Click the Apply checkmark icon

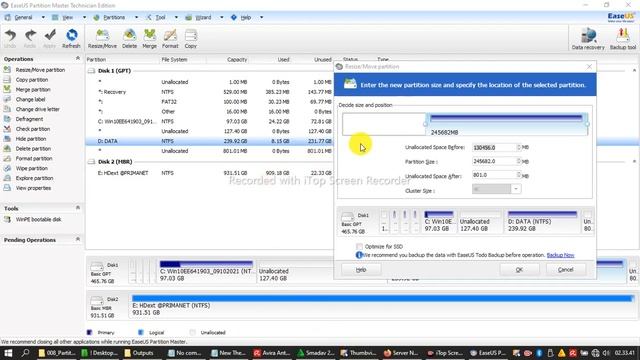tap(50, 39)
